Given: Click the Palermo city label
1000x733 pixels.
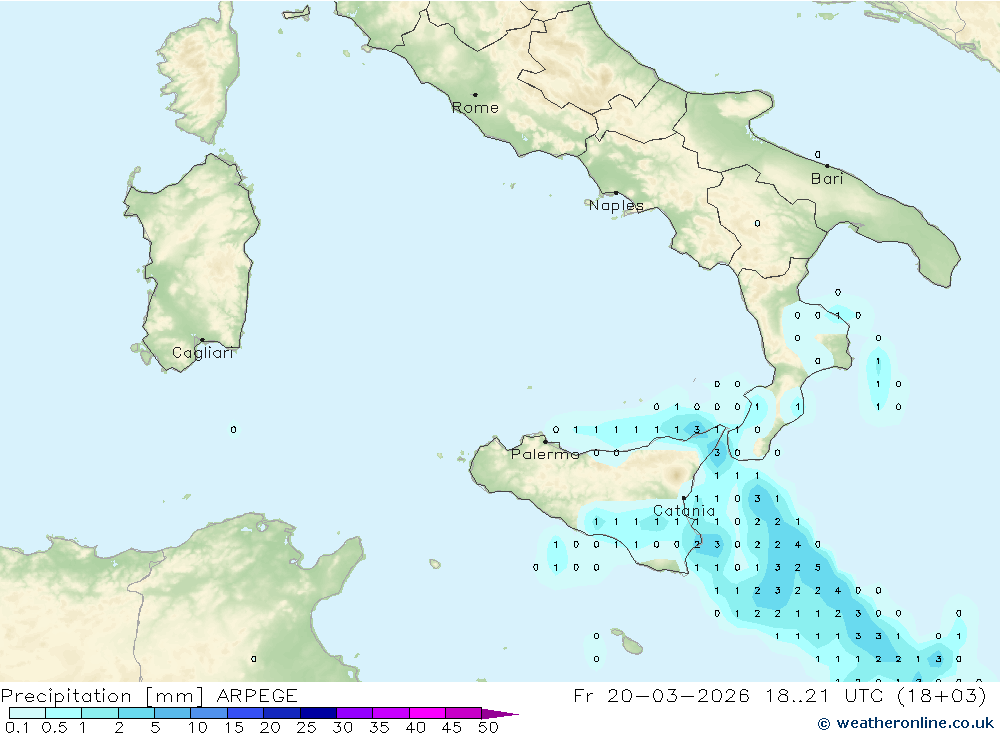Looking at the screenshot, I should [545, 454].
